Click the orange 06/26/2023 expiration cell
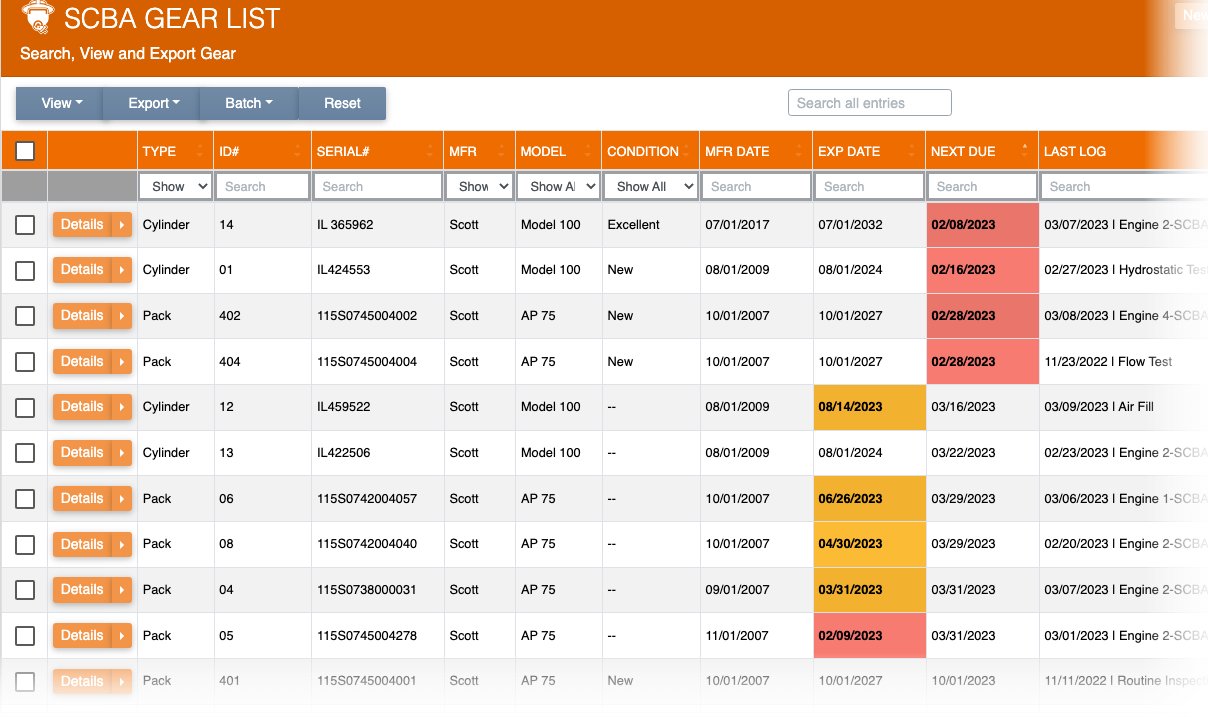This screenshot has width=1208, height=717. pos(869,499)
